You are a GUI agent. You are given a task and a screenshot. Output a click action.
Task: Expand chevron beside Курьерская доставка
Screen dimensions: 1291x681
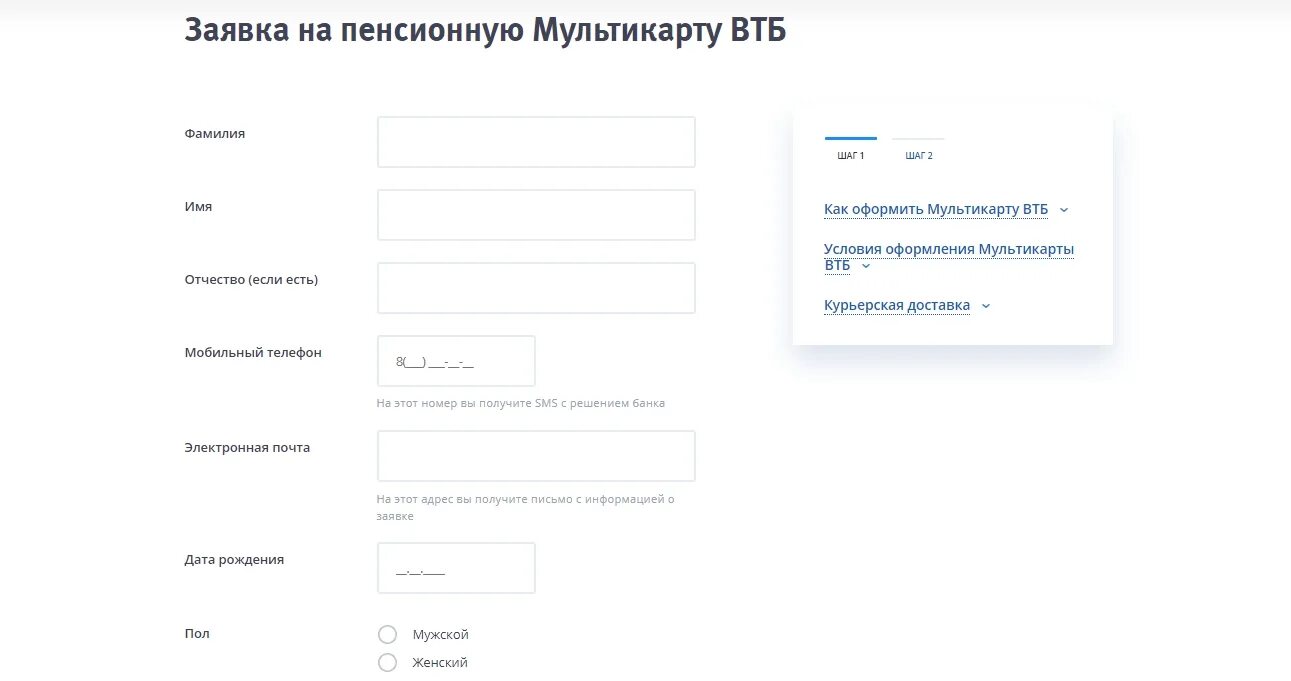(986, 306)
